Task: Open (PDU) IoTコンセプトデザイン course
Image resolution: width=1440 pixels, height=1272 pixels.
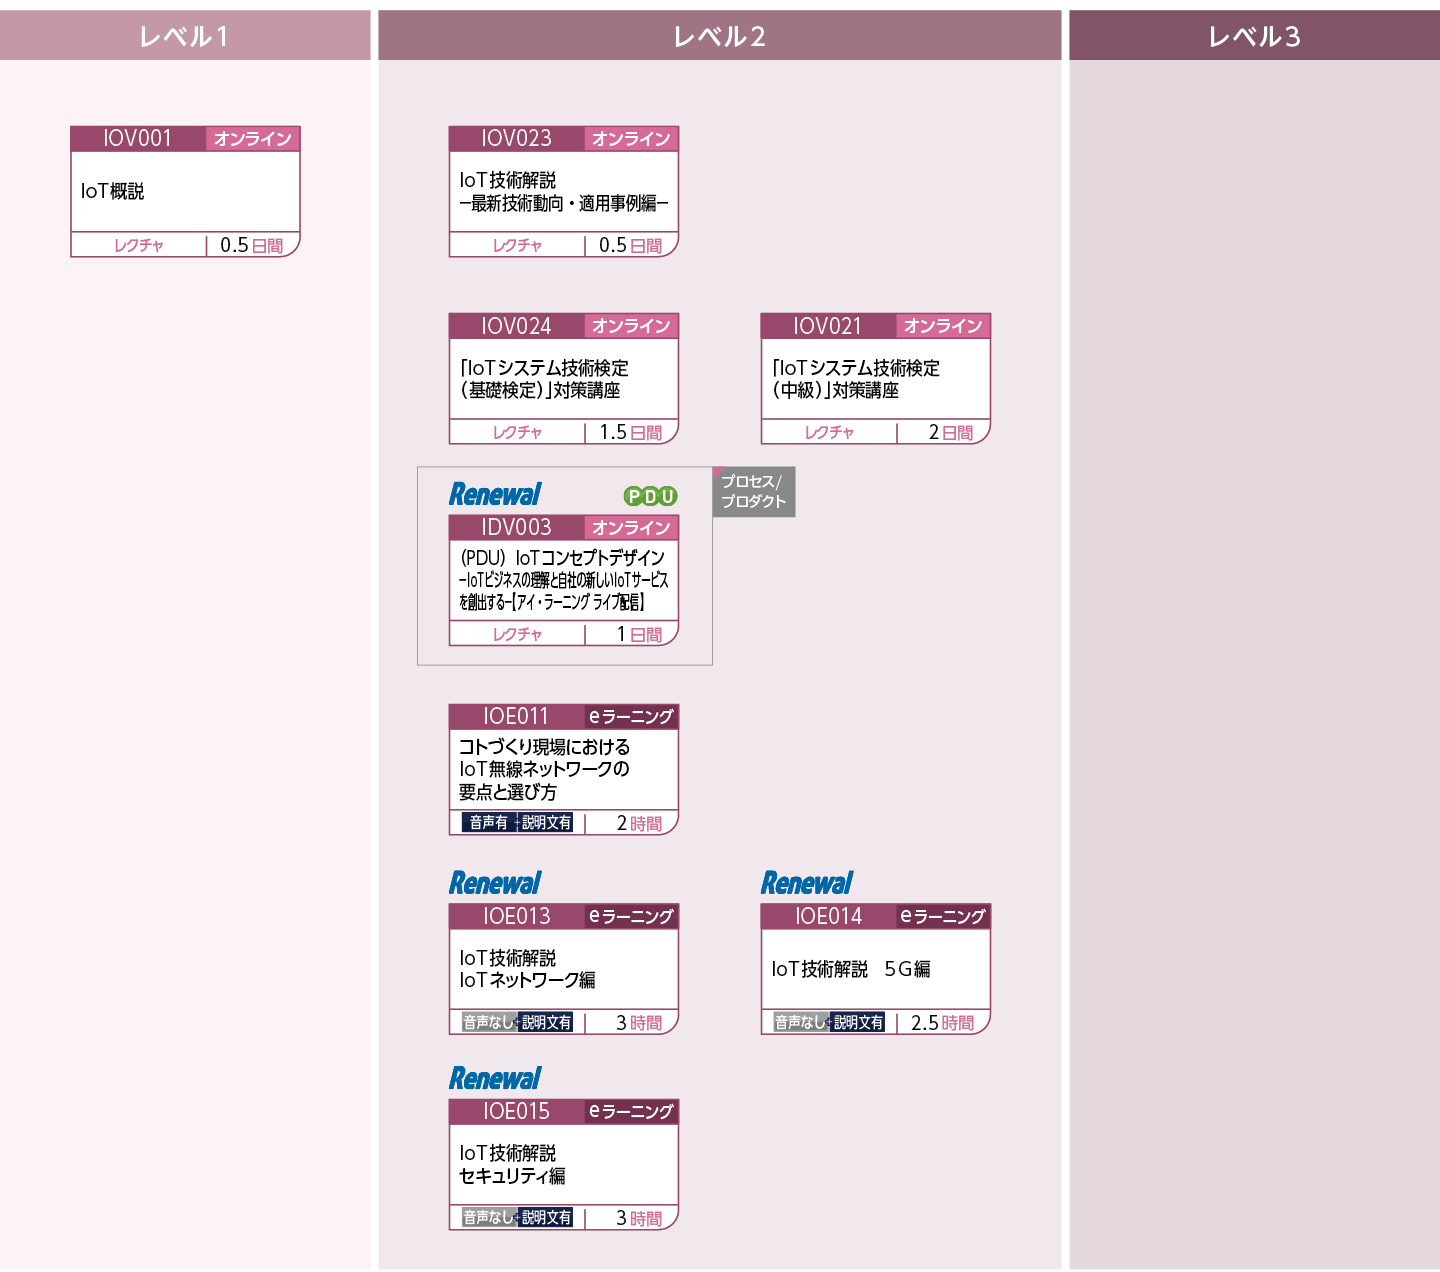Action: 563,579
